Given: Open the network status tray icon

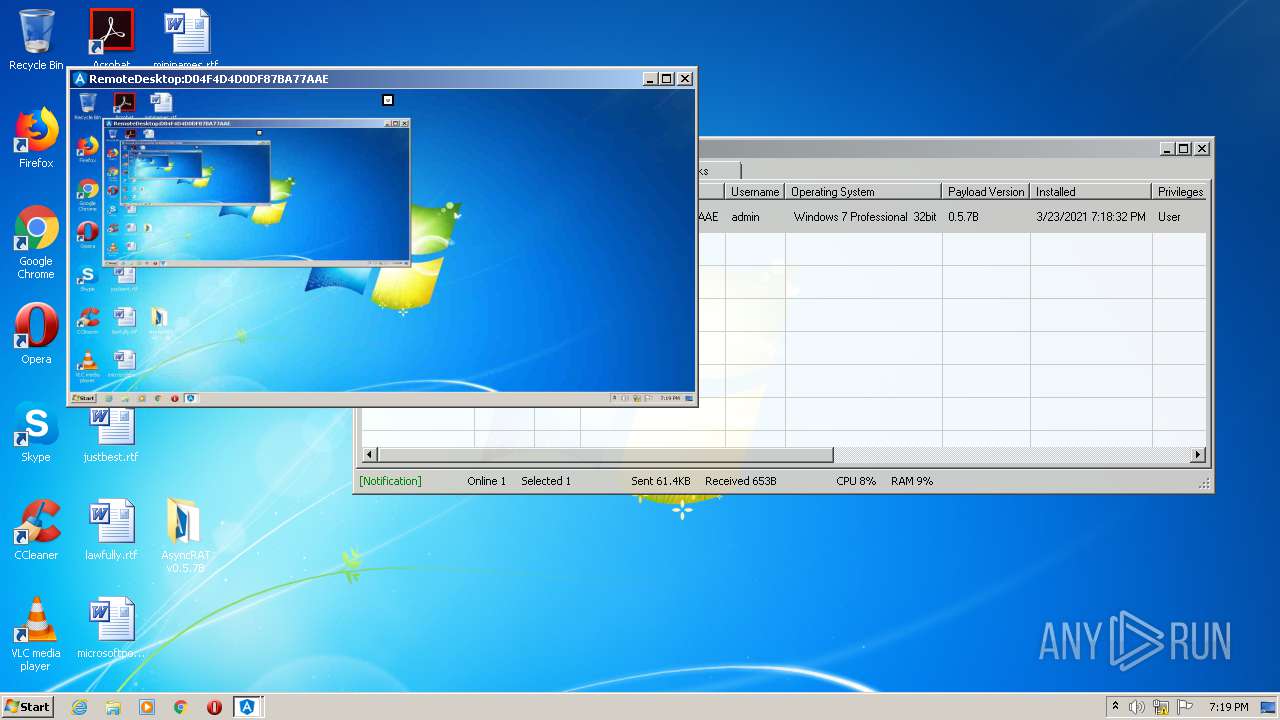Looking at the screenshot, I should tap(1161, 707).
